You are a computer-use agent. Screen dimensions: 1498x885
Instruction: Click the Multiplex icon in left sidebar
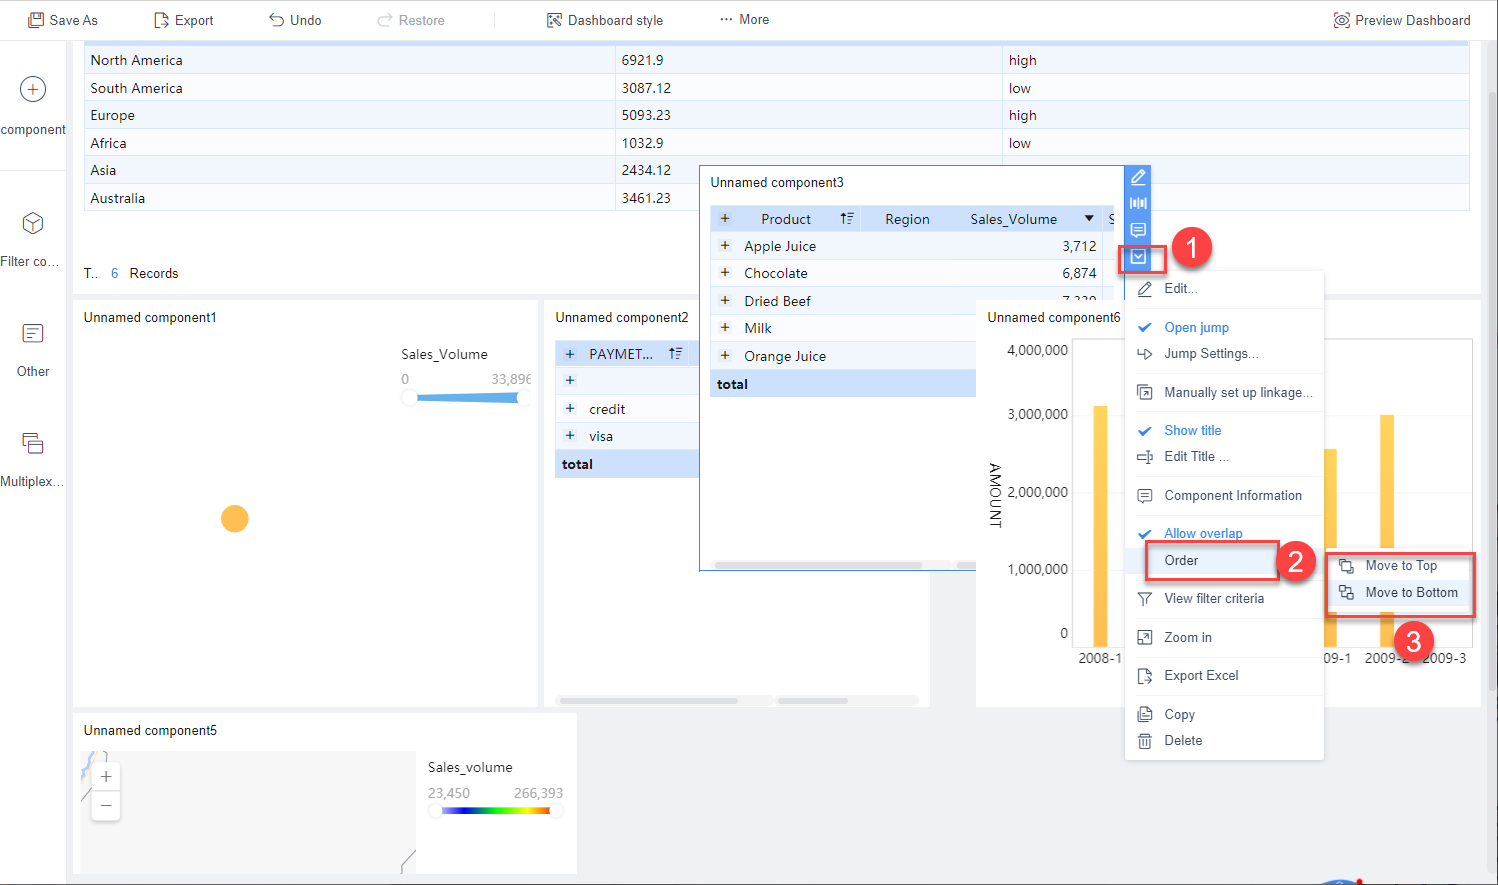[33, 443]
